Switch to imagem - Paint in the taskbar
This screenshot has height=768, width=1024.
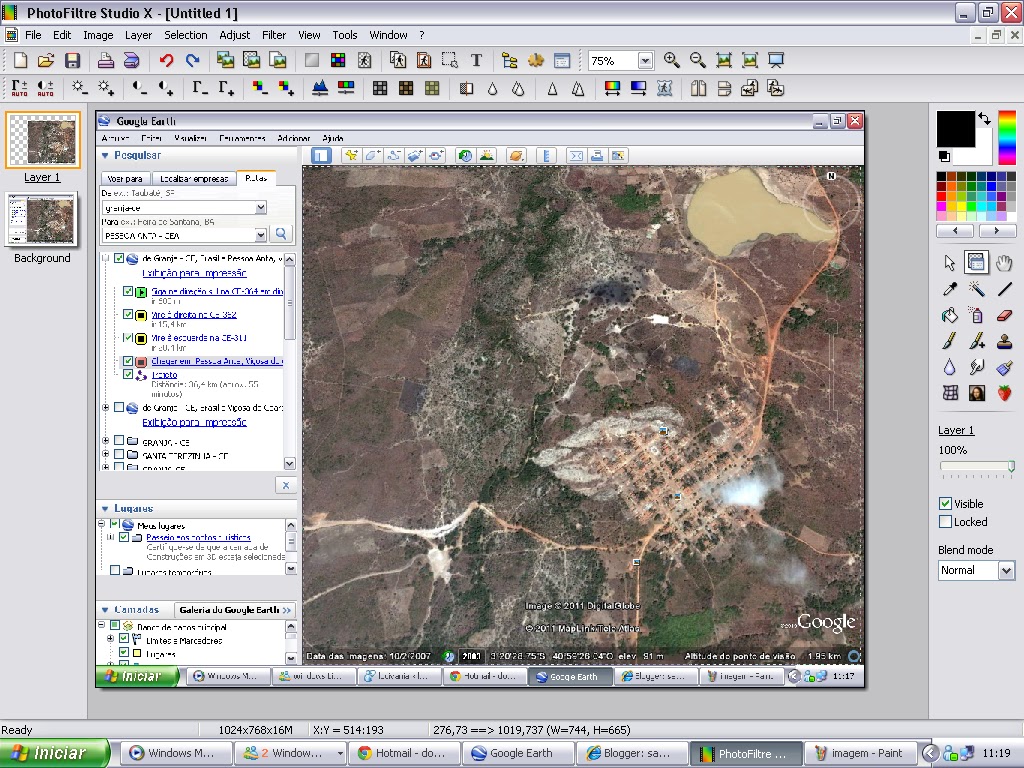[861, 753]
